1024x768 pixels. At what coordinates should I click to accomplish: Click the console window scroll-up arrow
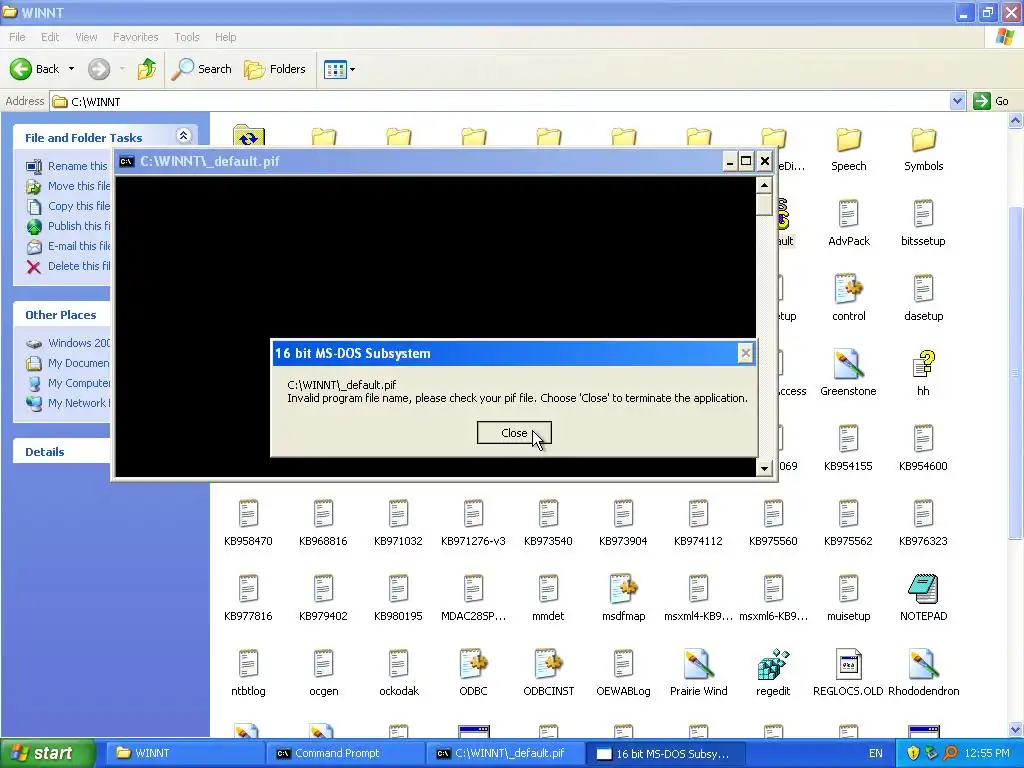coord(764,185)
